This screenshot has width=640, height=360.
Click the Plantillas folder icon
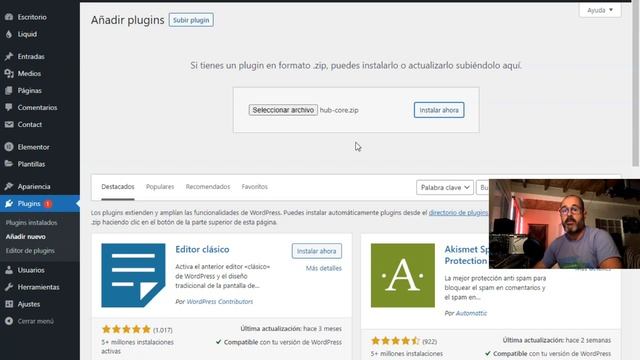pos(9,164)
